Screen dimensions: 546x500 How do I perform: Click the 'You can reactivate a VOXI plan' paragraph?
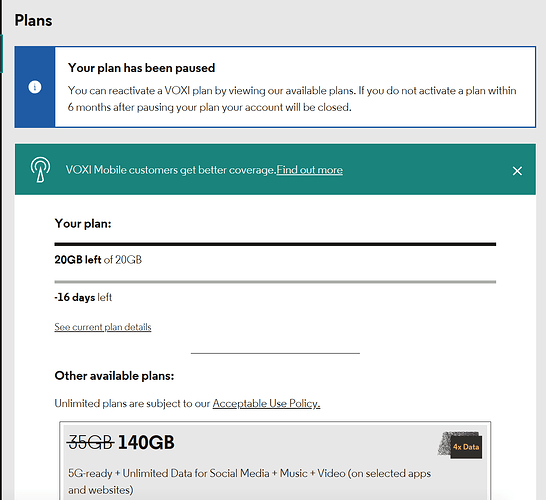(x=292, y=99)
